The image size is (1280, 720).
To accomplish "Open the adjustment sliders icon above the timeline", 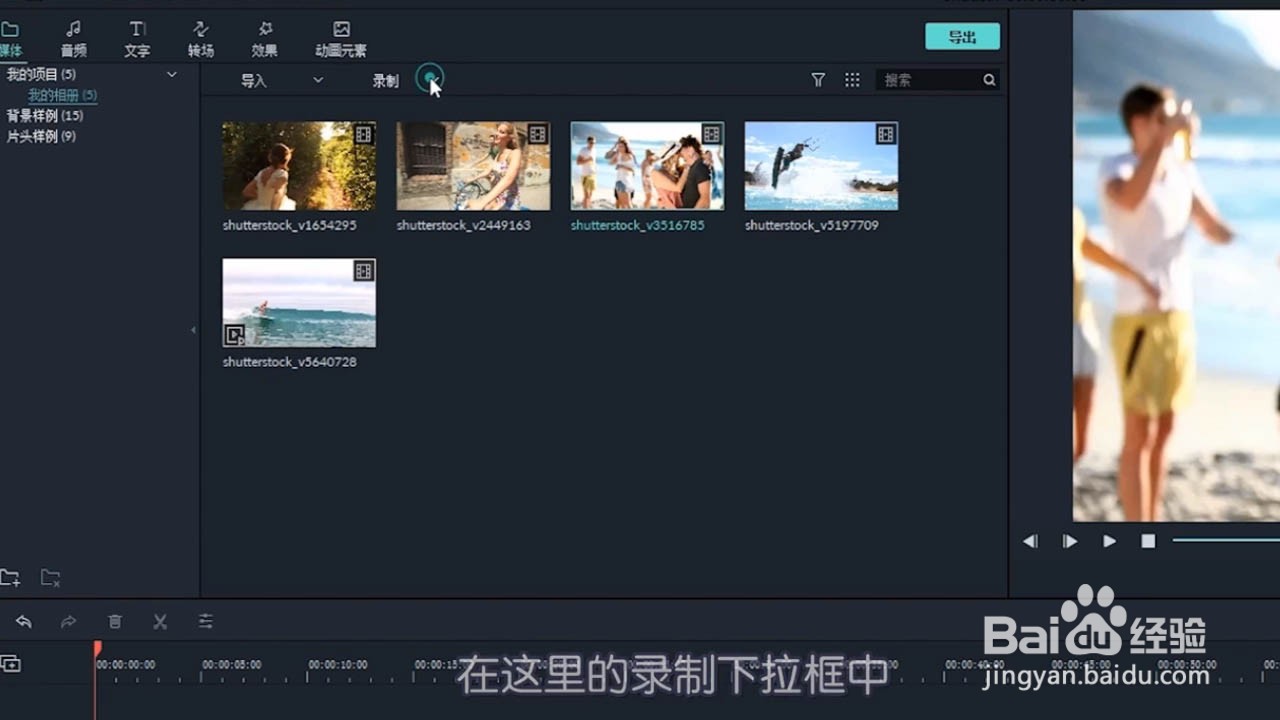I will [x=206, y=621].
